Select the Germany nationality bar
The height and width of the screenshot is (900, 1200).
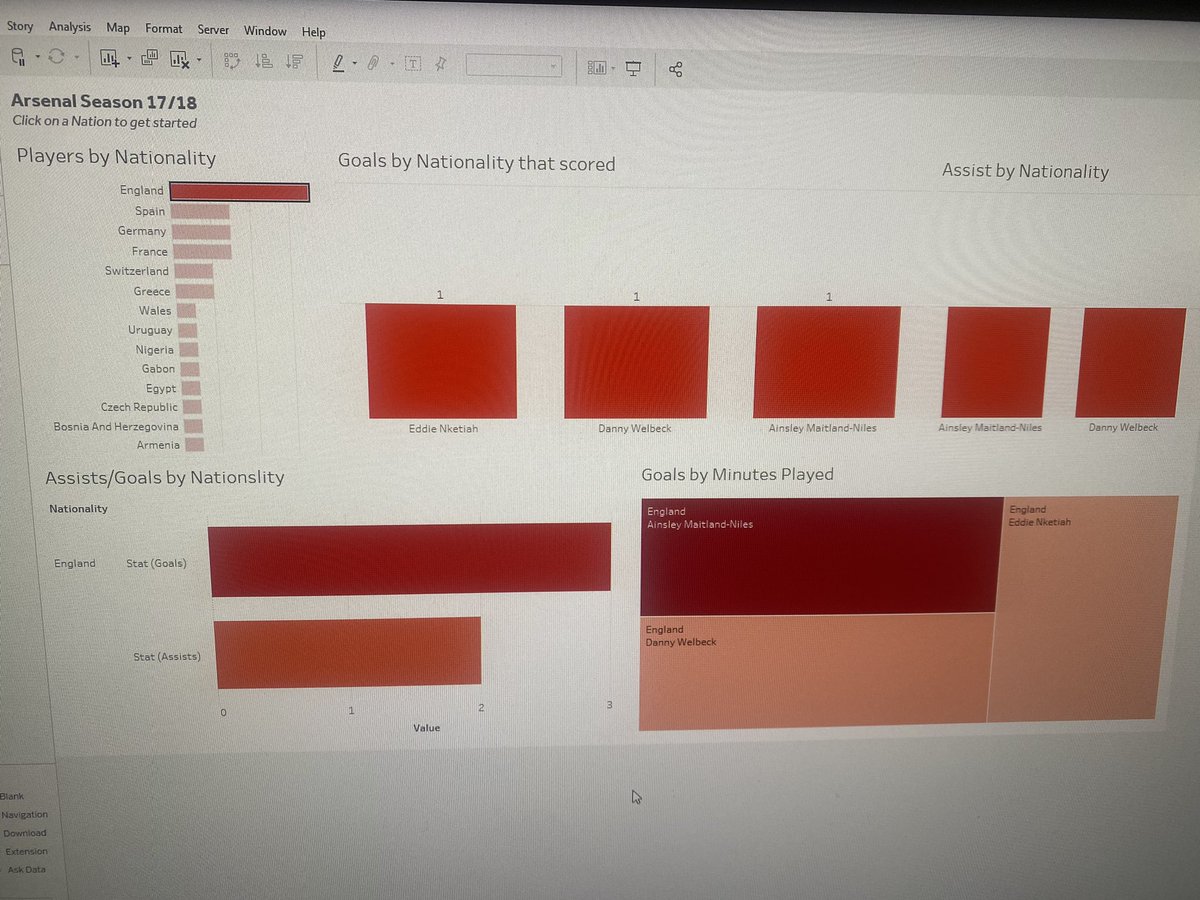pyautogui.click(x=201, y=232)
